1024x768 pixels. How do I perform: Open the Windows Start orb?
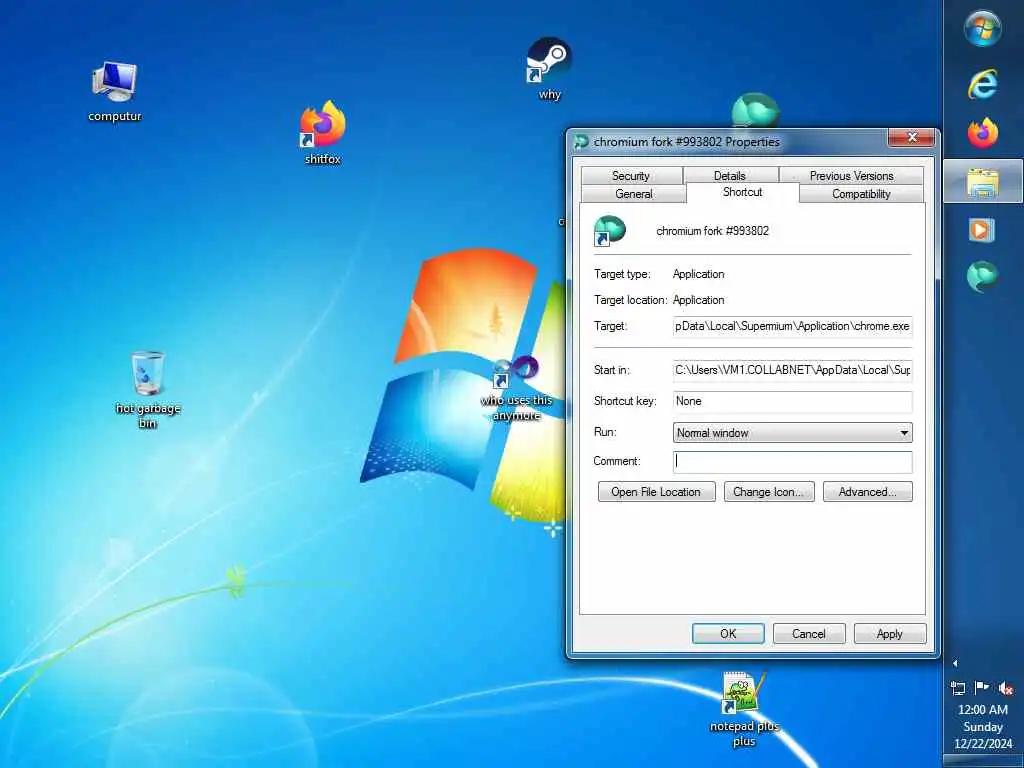coord(982,28)
